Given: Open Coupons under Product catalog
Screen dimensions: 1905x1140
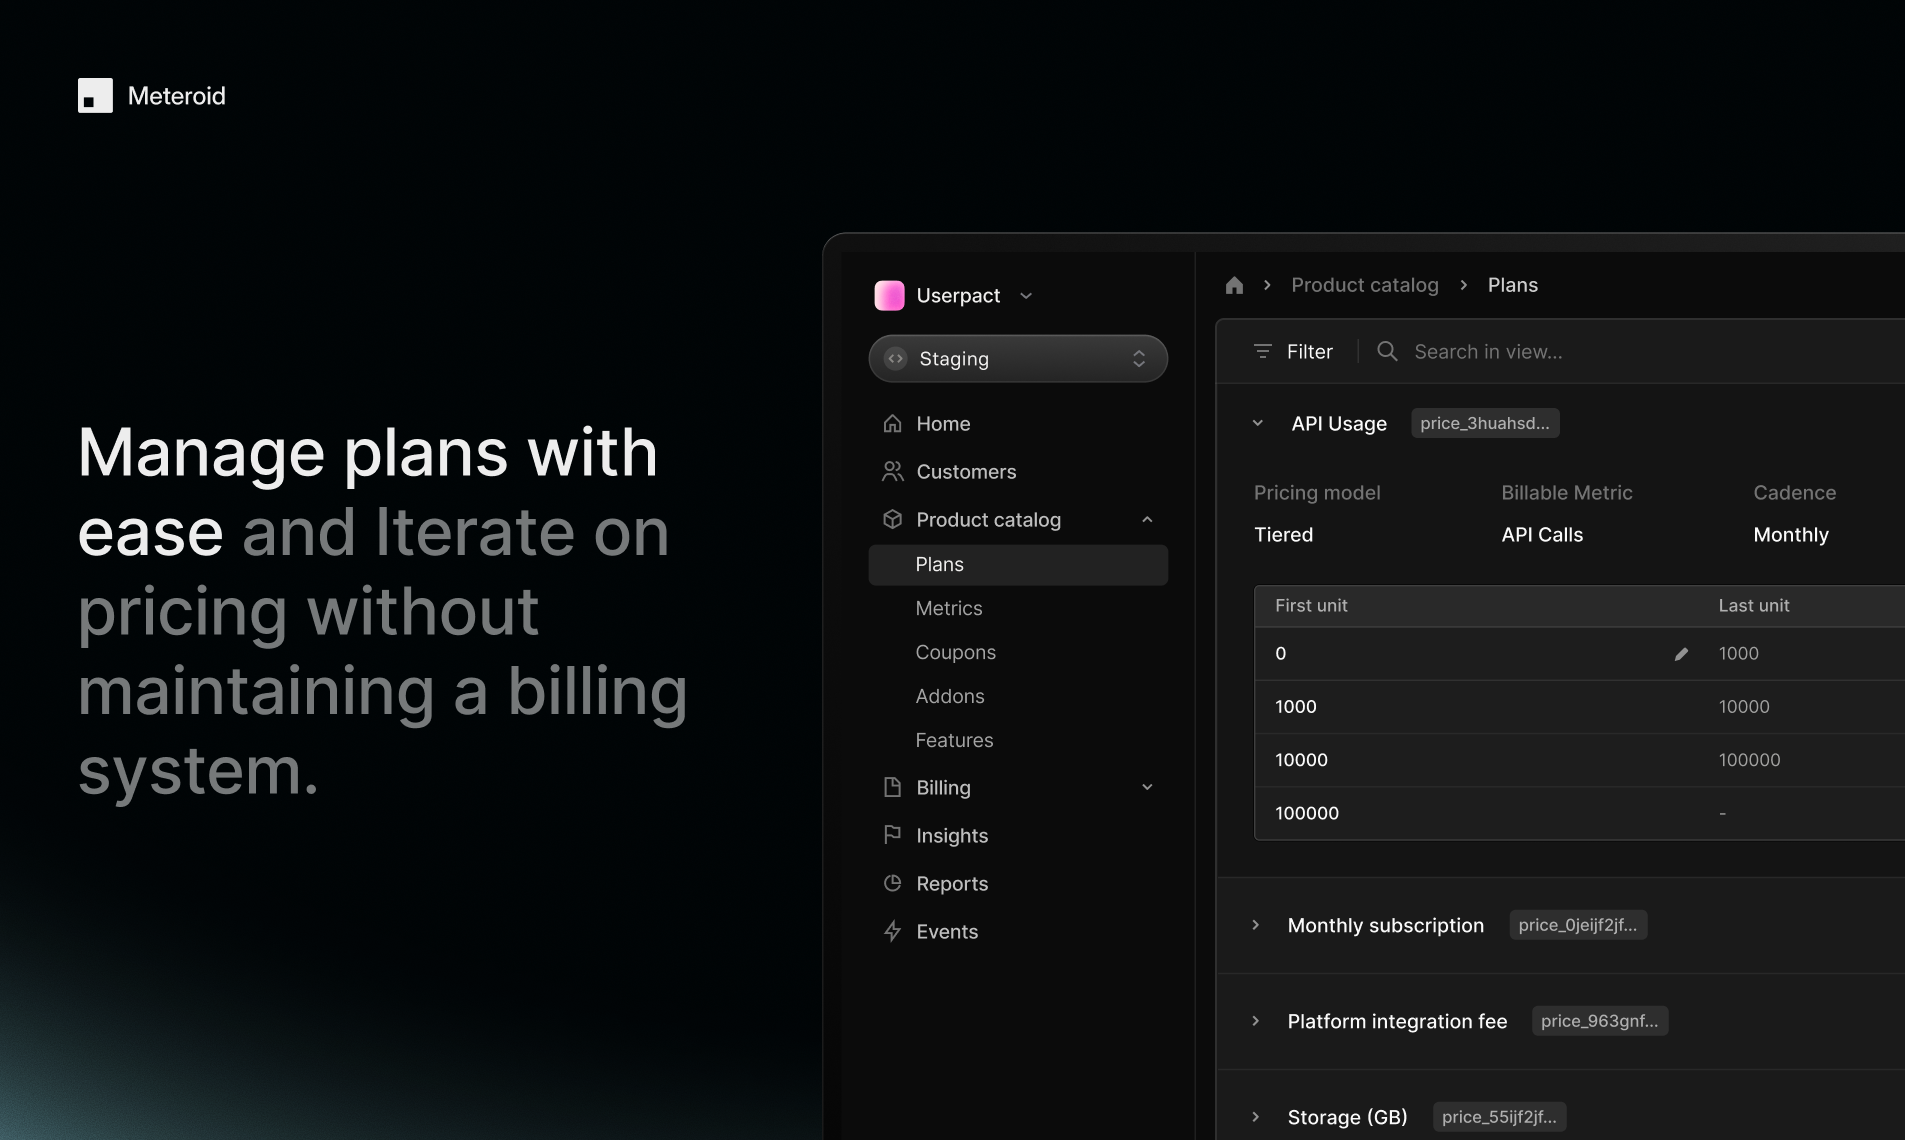Looking at the screenshot, I should point(955,652).
